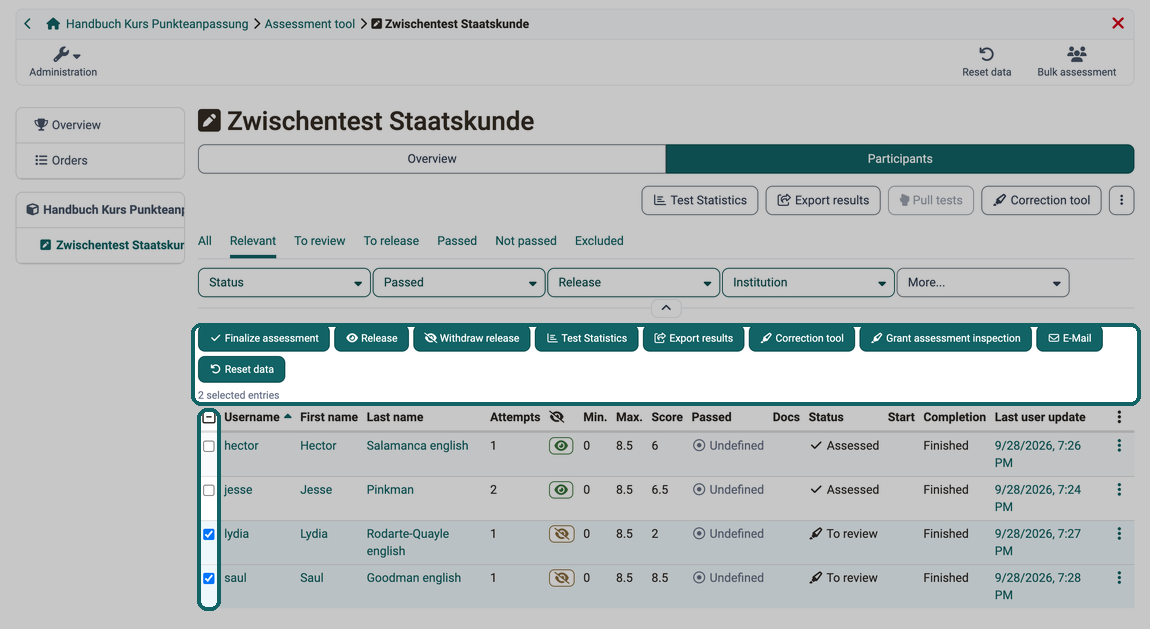Click the teal Reset data button
This screenshot has height=629, width=1150.
click(x=241, y=369)
